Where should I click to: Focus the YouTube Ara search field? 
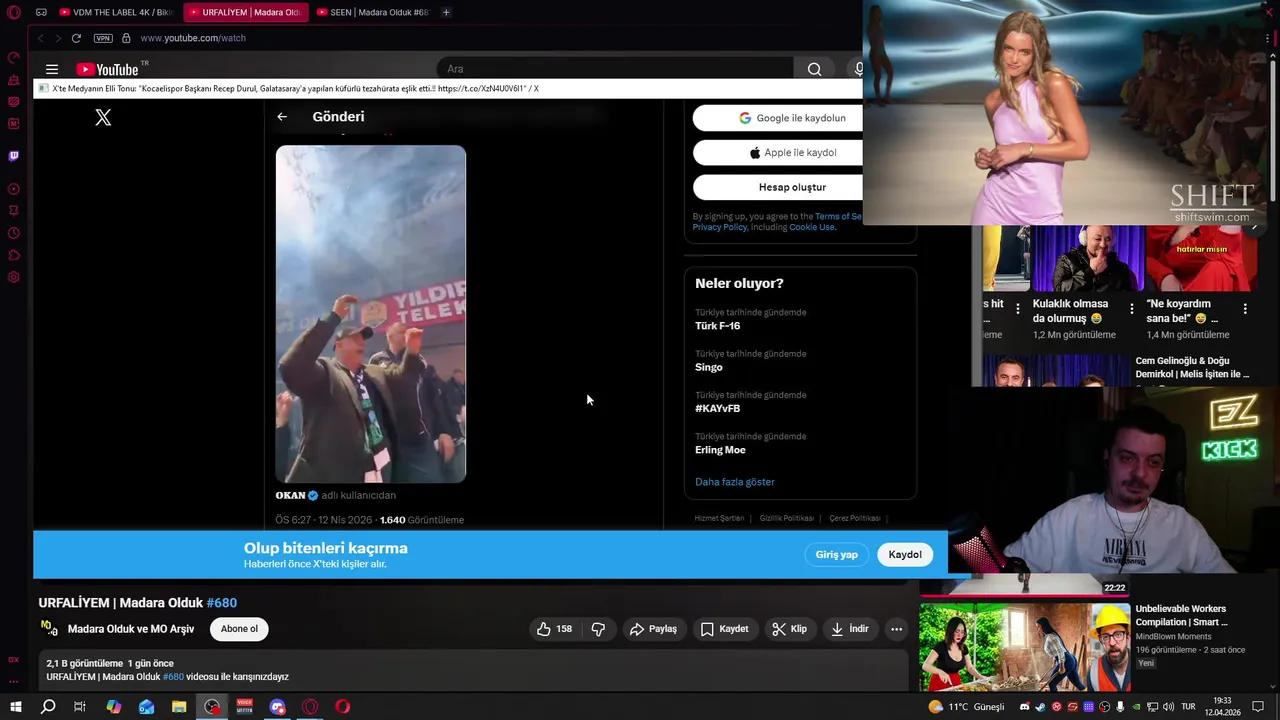point(615,69)
